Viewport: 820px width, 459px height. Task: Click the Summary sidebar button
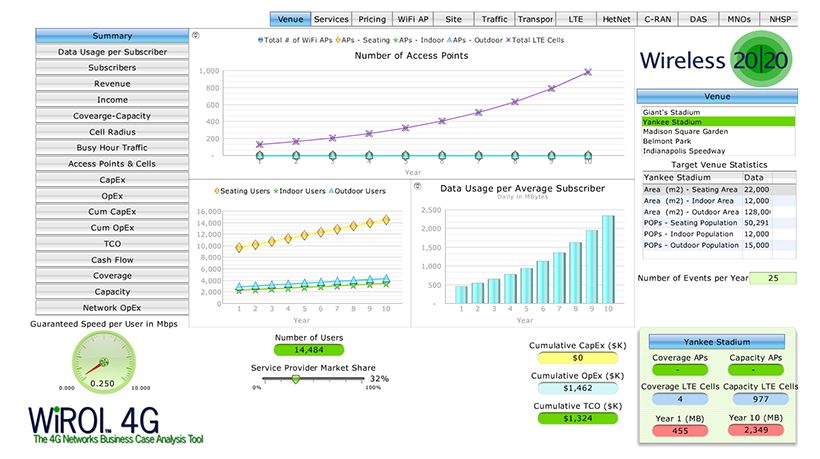click(112, 36)
